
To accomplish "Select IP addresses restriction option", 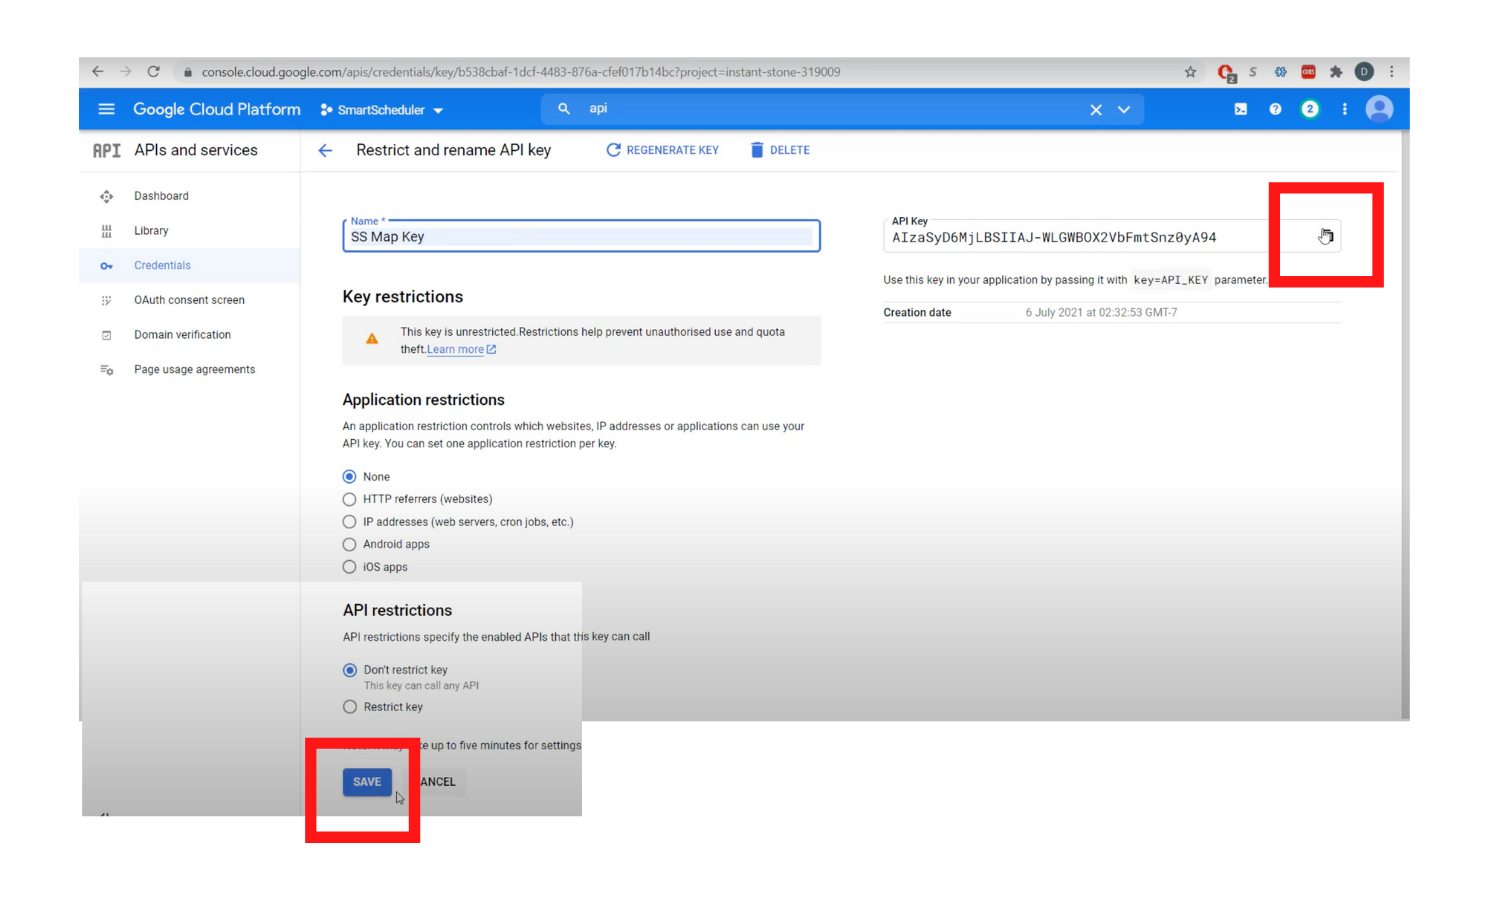I will tap(349, 522).
